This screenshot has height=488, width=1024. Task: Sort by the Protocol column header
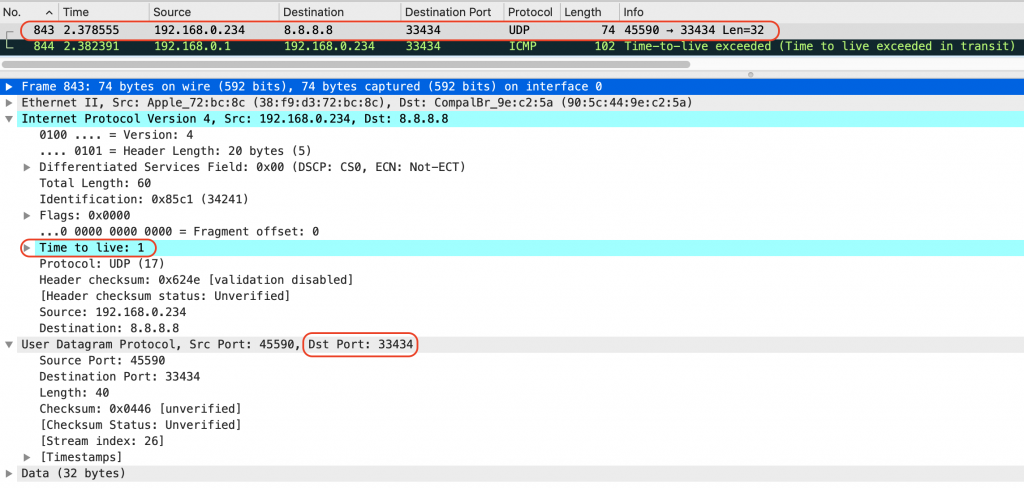530,12
